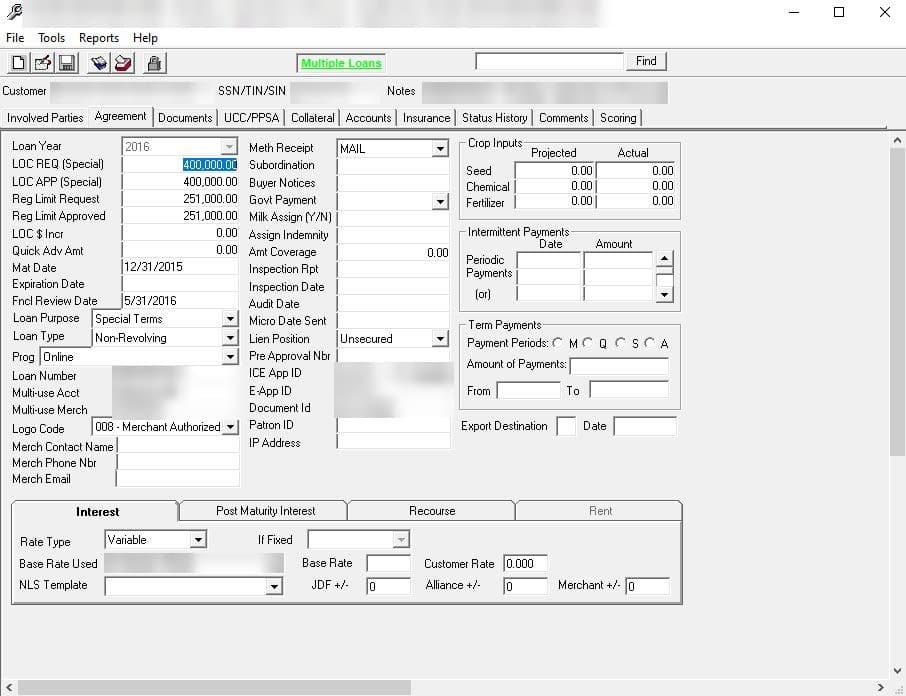Open the File menu

[x=15, y=38]
